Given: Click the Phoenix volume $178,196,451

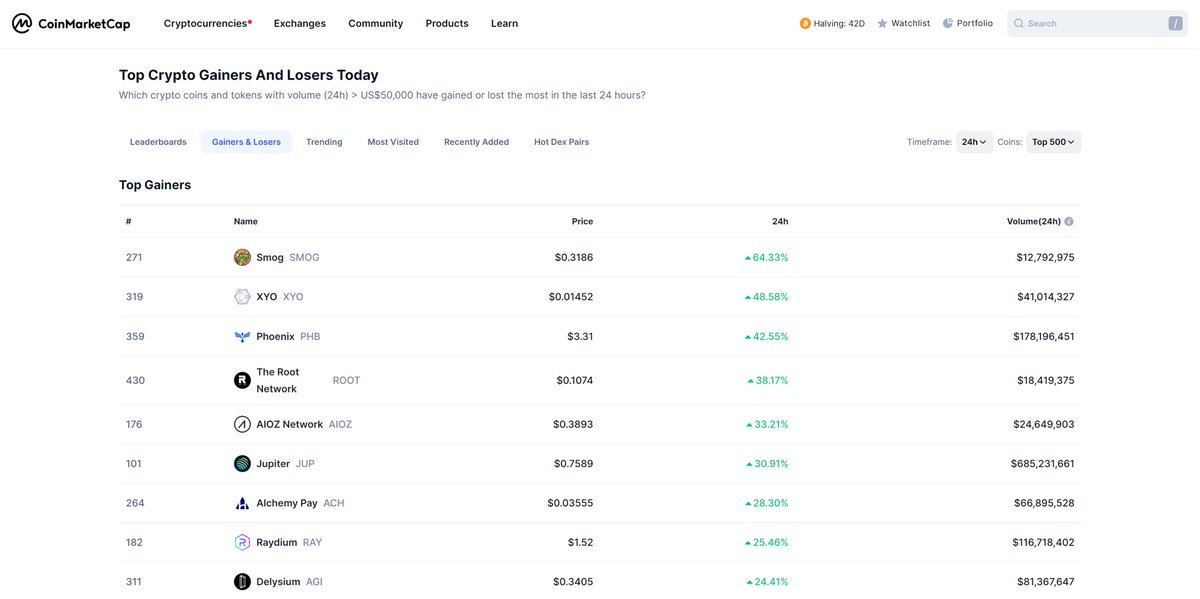Looking at the screenshot, I should point(1044,337).
